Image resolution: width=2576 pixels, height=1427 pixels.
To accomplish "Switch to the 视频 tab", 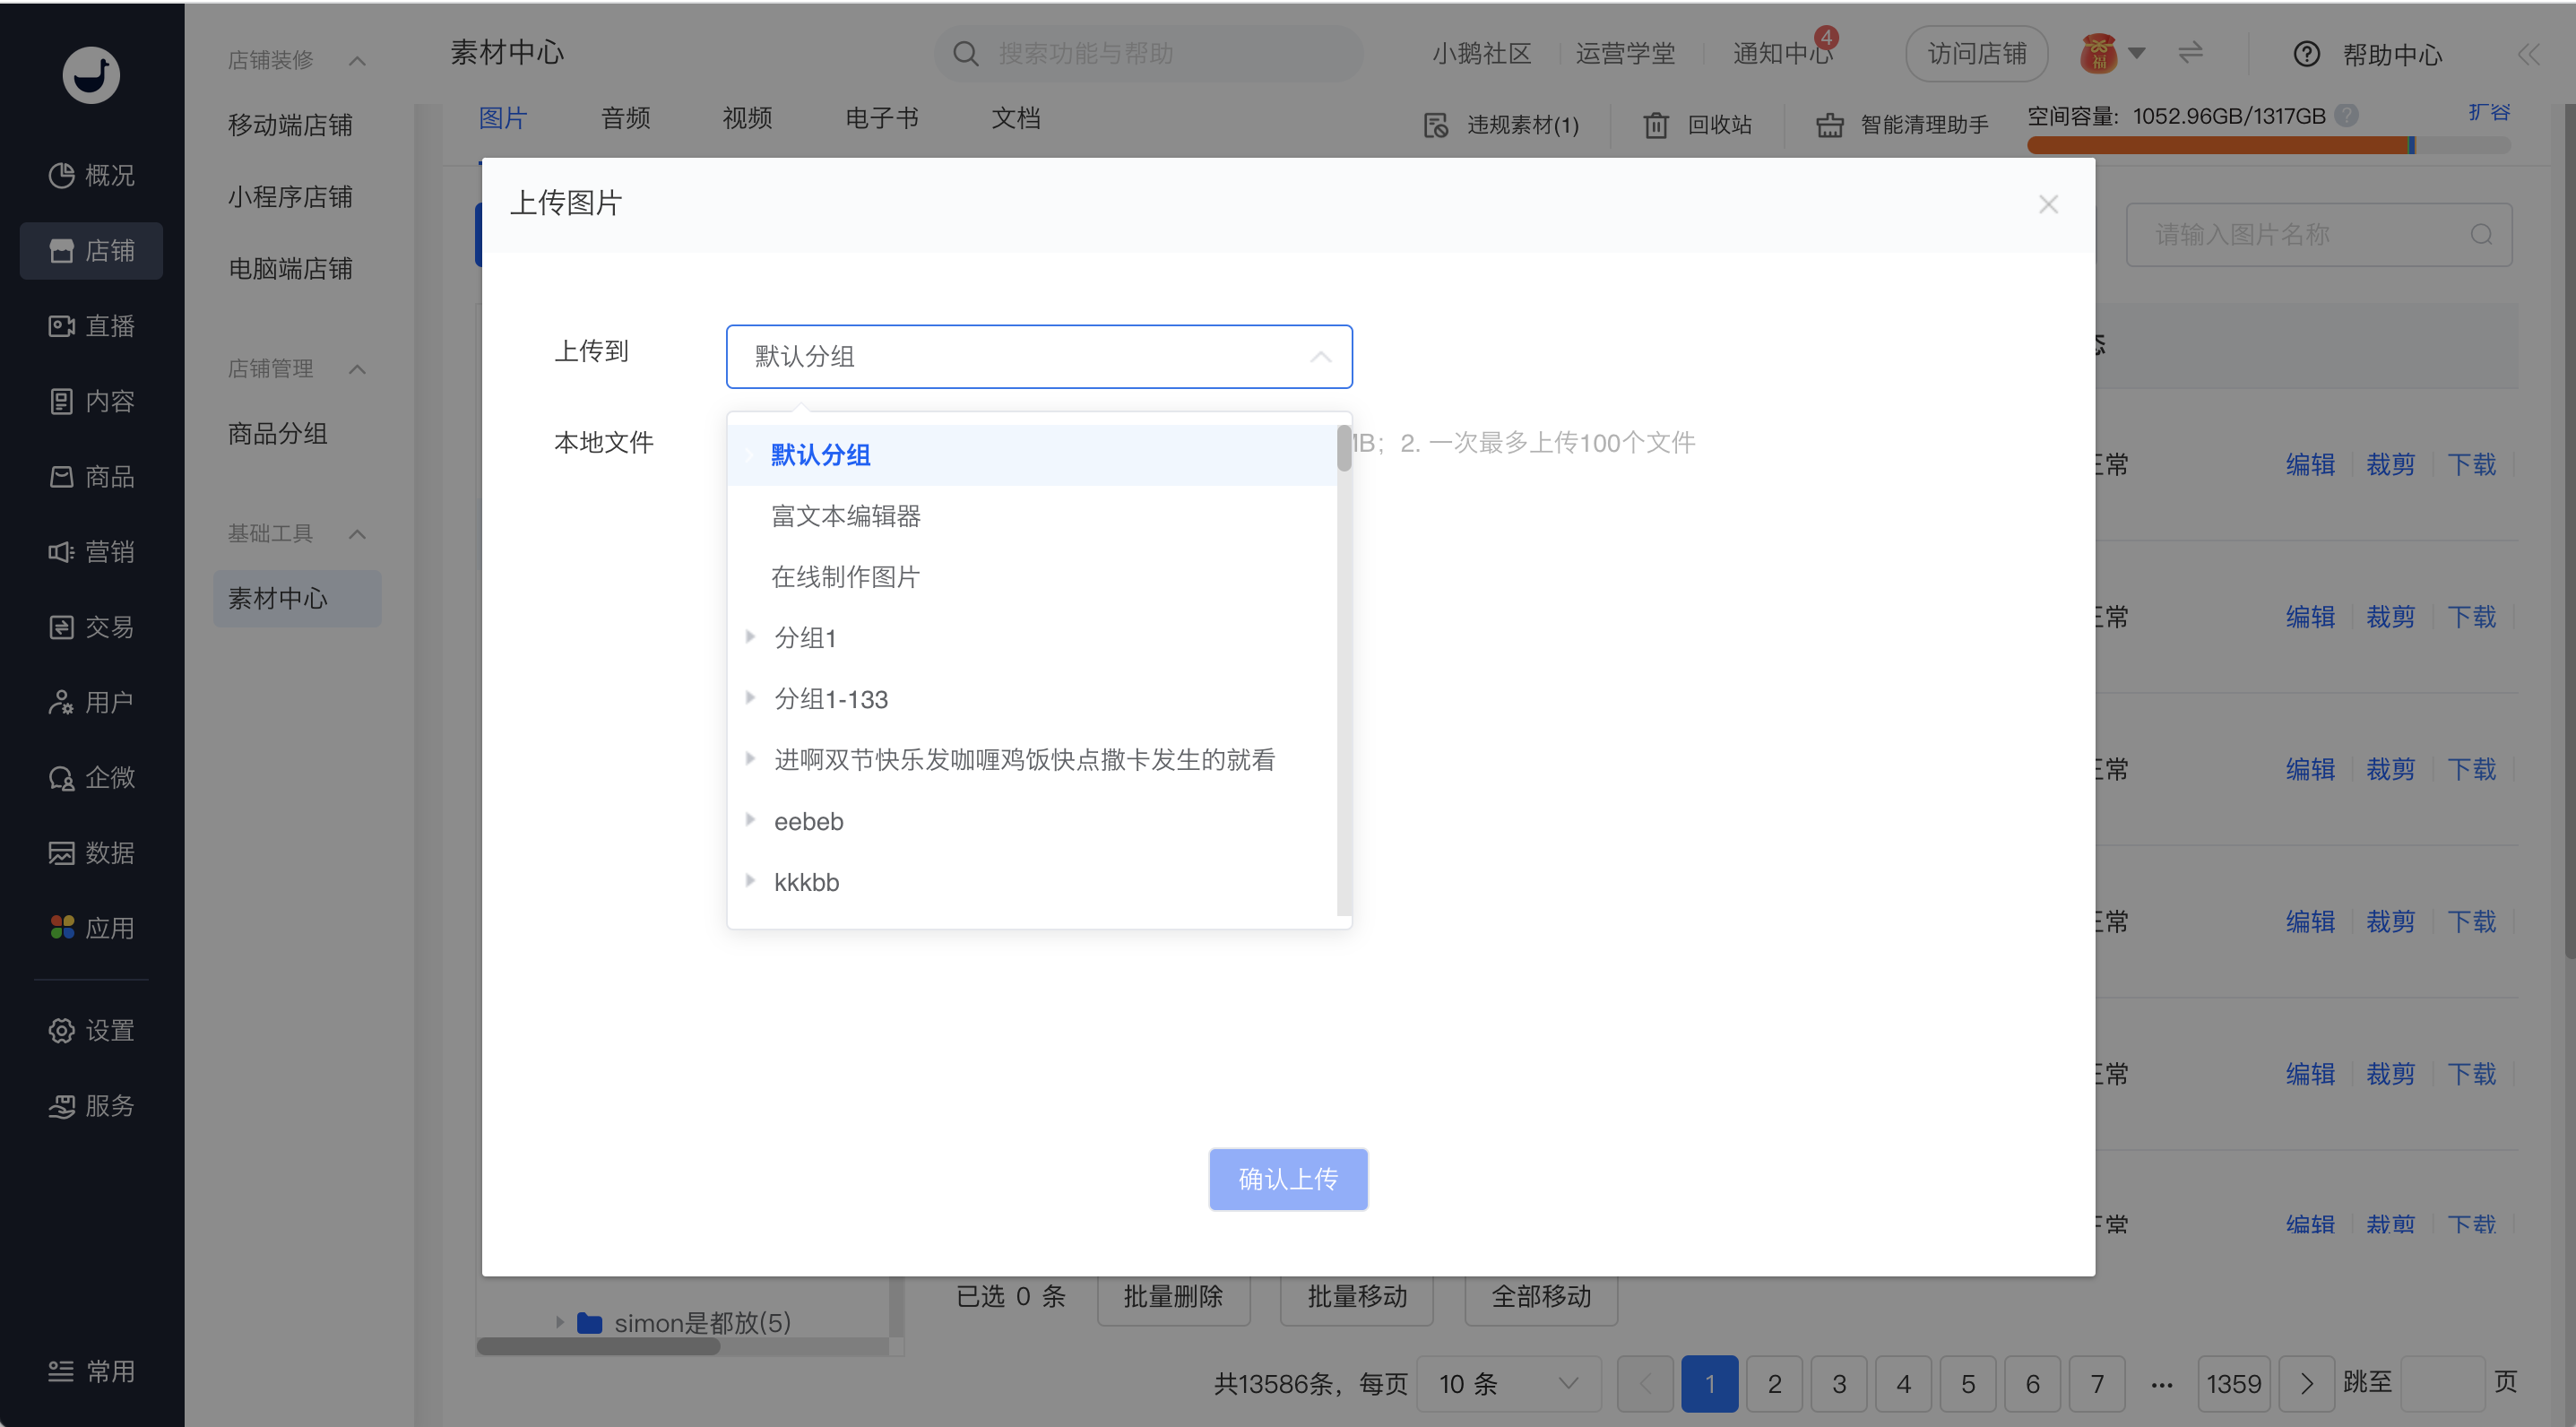I will [748, 118].
